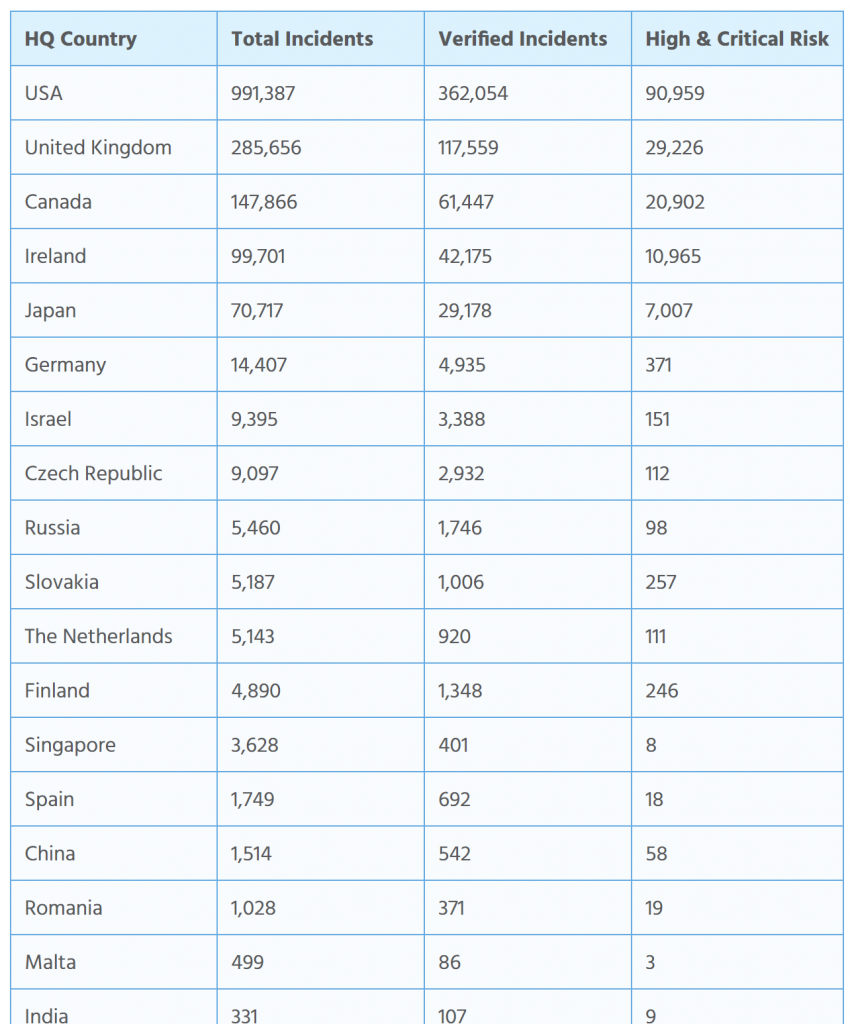
Task: Click China's verified incidents value 542
Action: click(454, 854)
